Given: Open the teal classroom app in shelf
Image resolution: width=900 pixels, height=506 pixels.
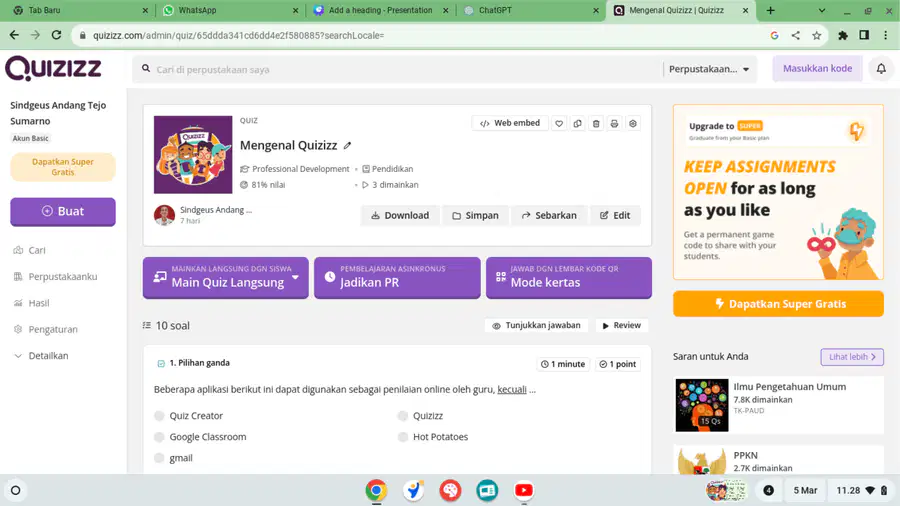Looking at the screenshot, I should coord(487,491).
